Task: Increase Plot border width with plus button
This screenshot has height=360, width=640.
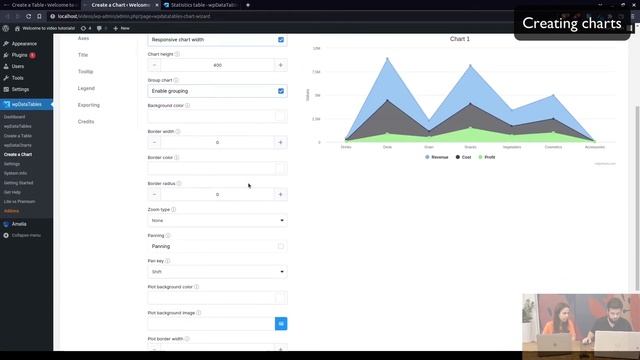Action: [x=280, y=349]
